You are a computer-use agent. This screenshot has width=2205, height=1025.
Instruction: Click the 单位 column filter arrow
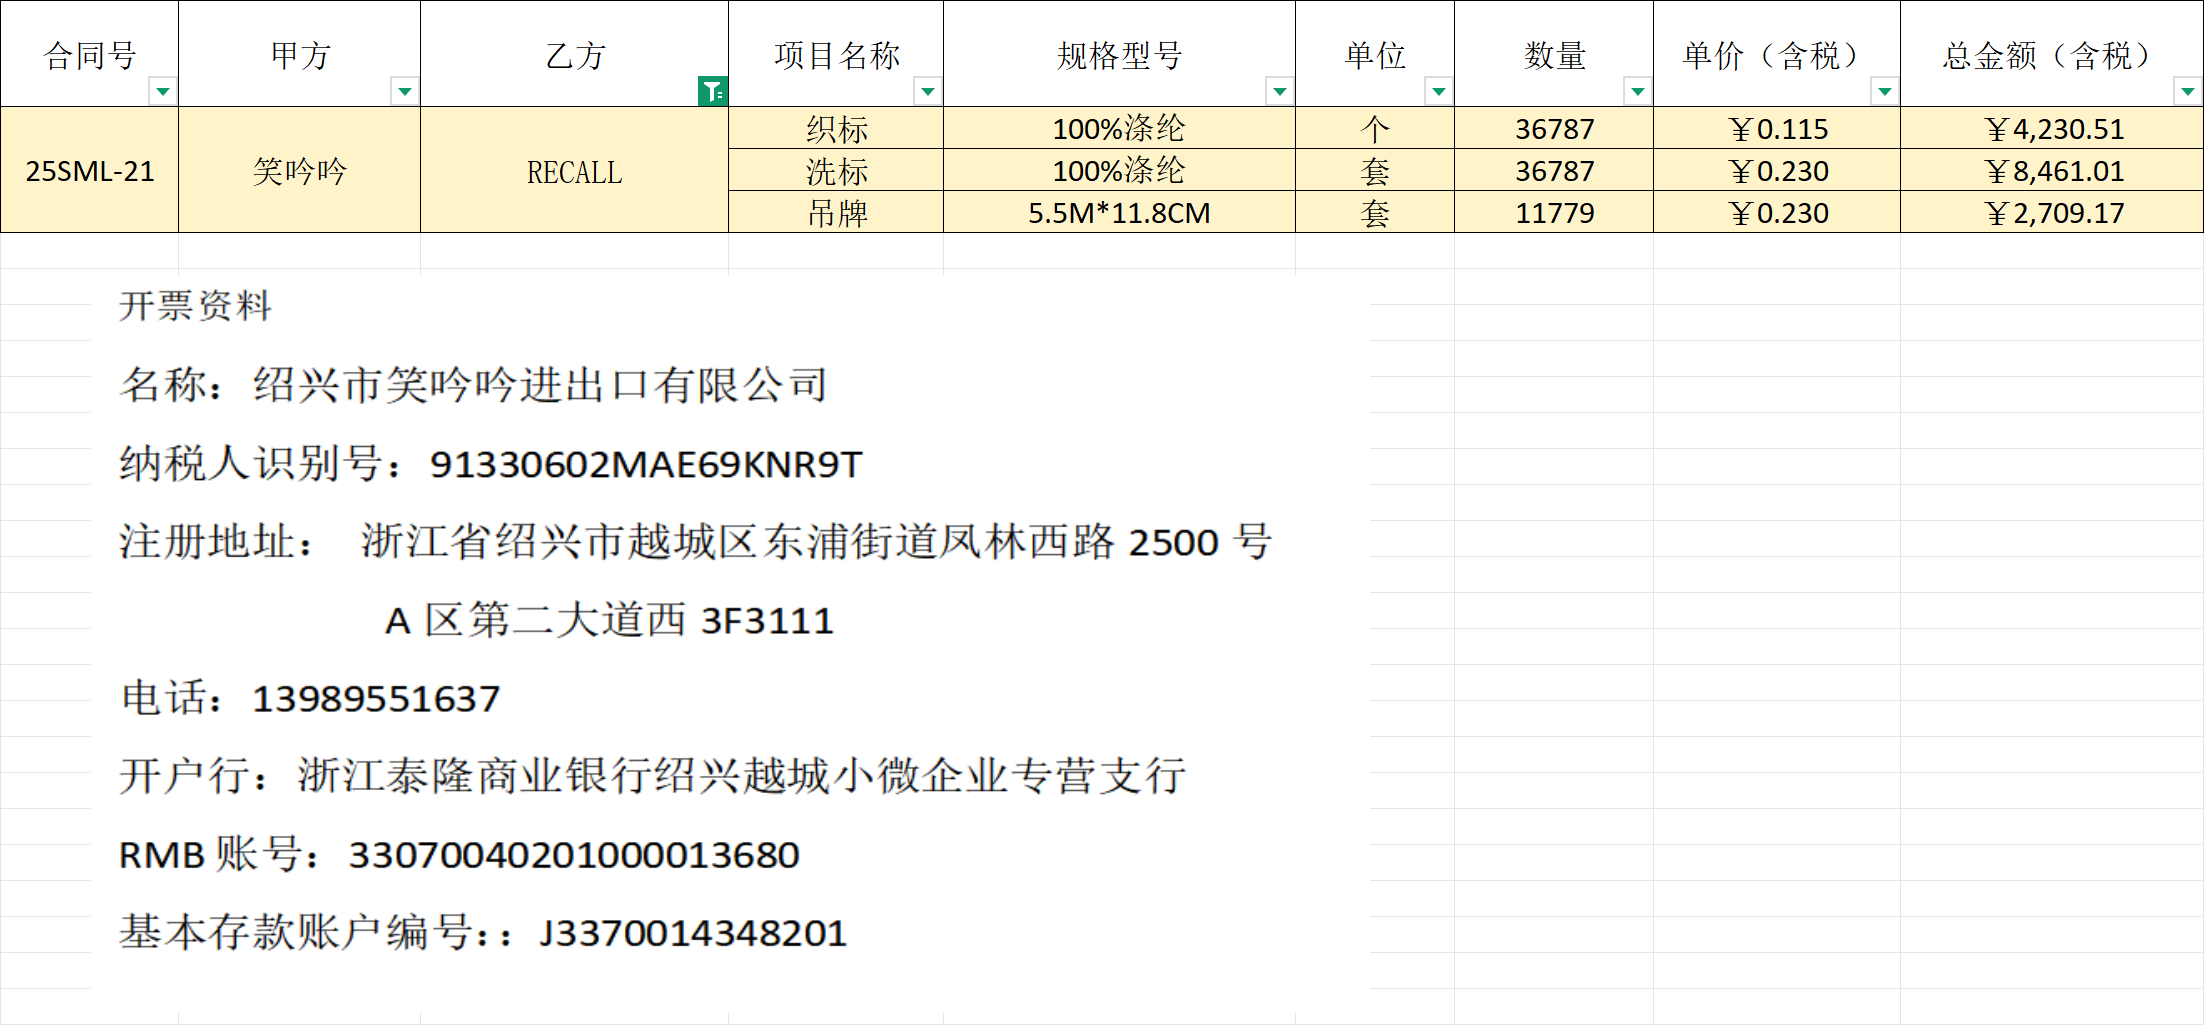tap(1438, 92)
